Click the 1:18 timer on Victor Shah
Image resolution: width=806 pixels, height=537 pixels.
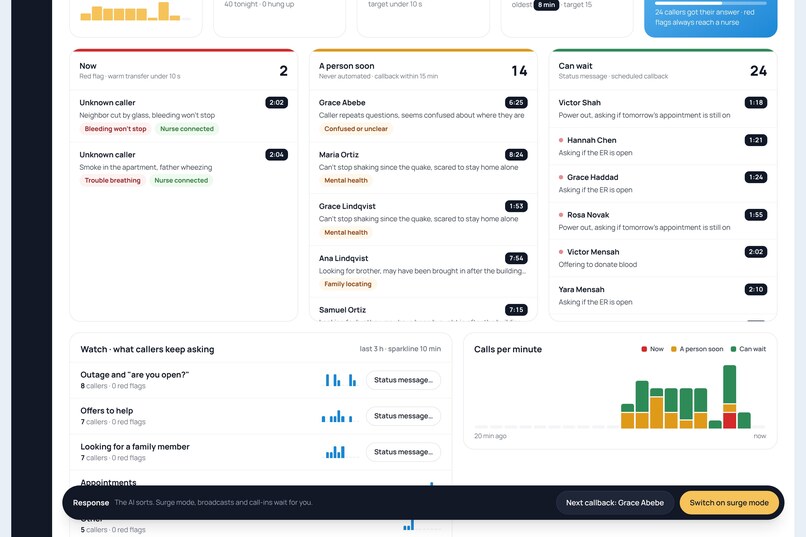(756, 102)
